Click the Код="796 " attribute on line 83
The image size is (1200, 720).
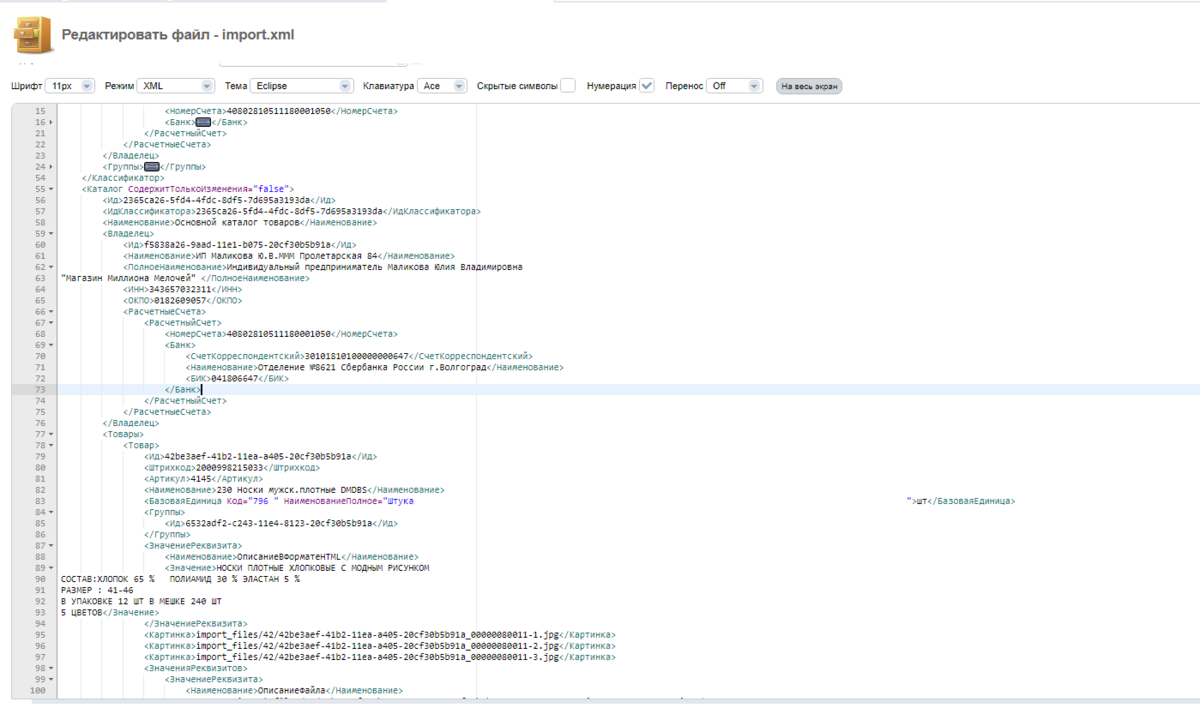coord(254,500)
